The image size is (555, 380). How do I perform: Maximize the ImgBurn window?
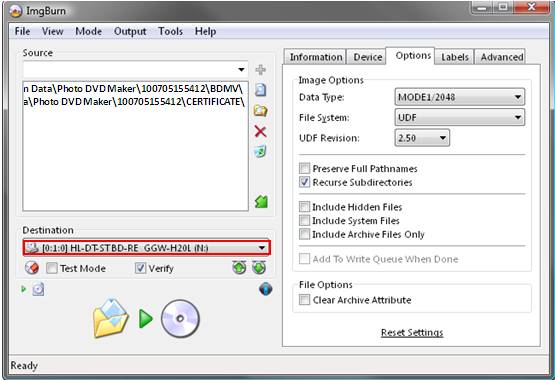[x=503, y=7]
